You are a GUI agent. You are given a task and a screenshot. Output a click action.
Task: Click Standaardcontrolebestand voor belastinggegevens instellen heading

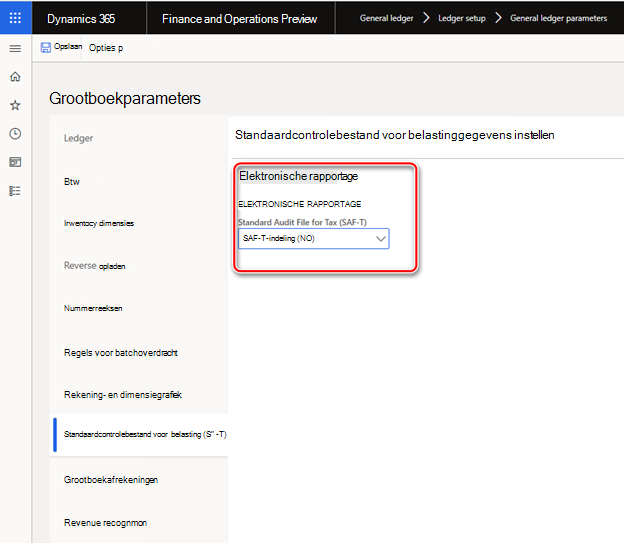[394, 135]
